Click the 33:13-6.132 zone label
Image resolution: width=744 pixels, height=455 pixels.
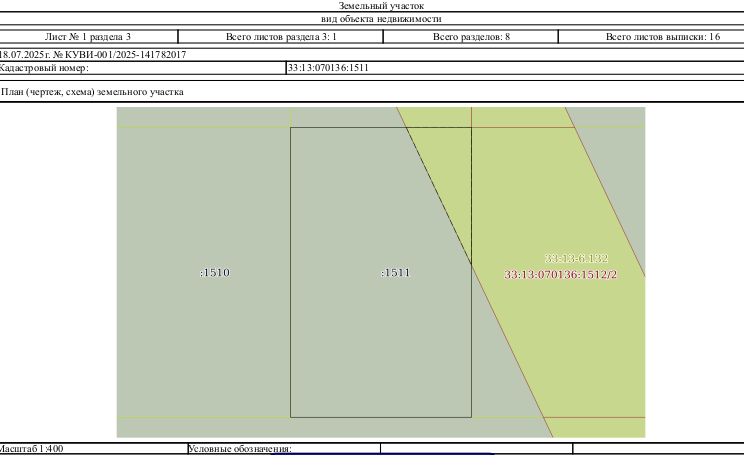(x=576, y=259)
